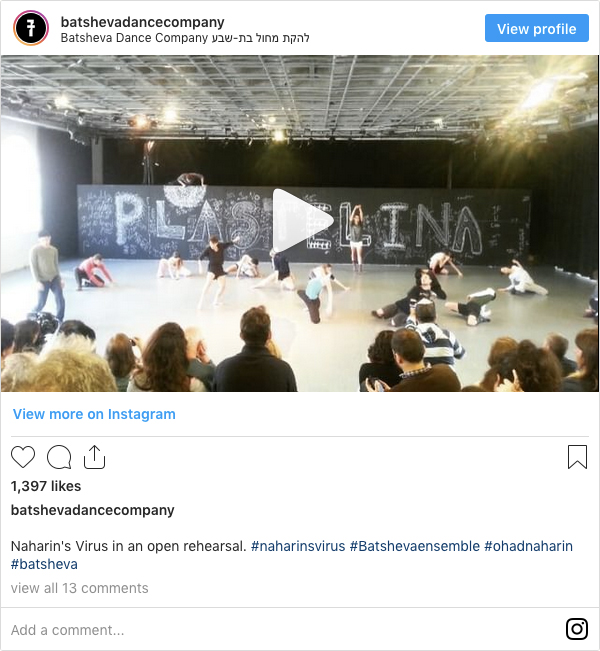
Task: Open the Batsheva profile avatar
Action: pos(31,28)
